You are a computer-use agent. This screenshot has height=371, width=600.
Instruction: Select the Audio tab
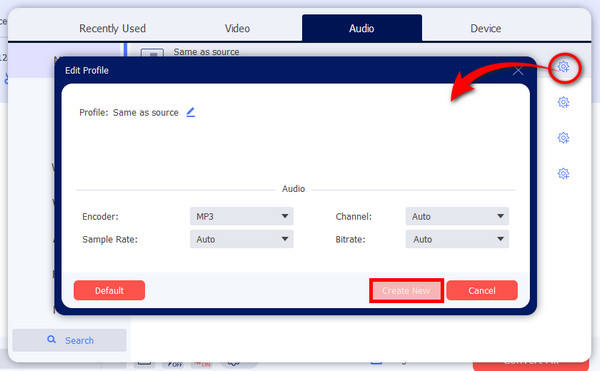tap(362, 28)
